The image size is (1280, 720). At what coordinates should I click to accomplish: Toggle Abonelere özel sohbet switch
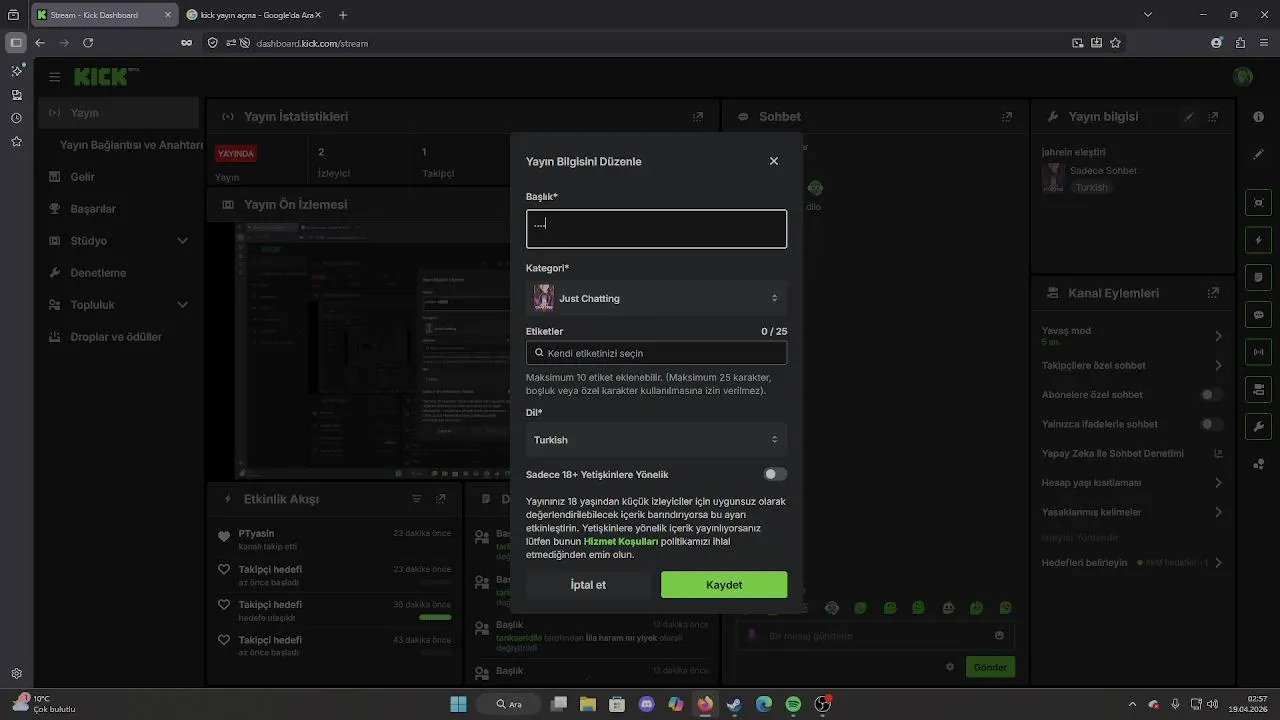coord(1211,395)
